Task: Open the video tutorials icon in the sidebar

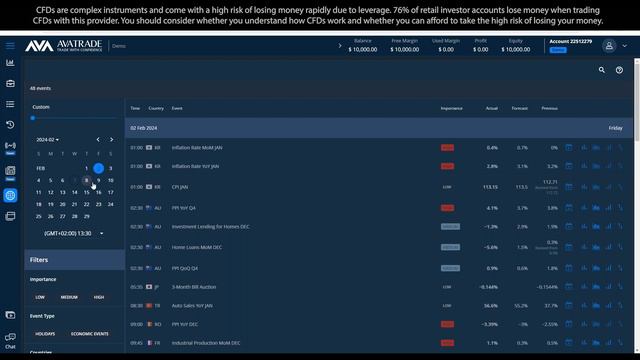Action: tap(10, 315)
